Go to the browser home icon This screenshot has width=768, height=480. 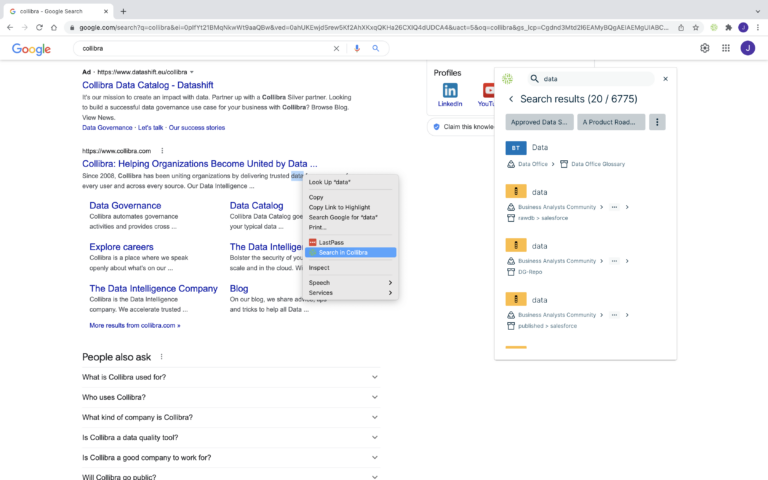click(x=54, y=27)
